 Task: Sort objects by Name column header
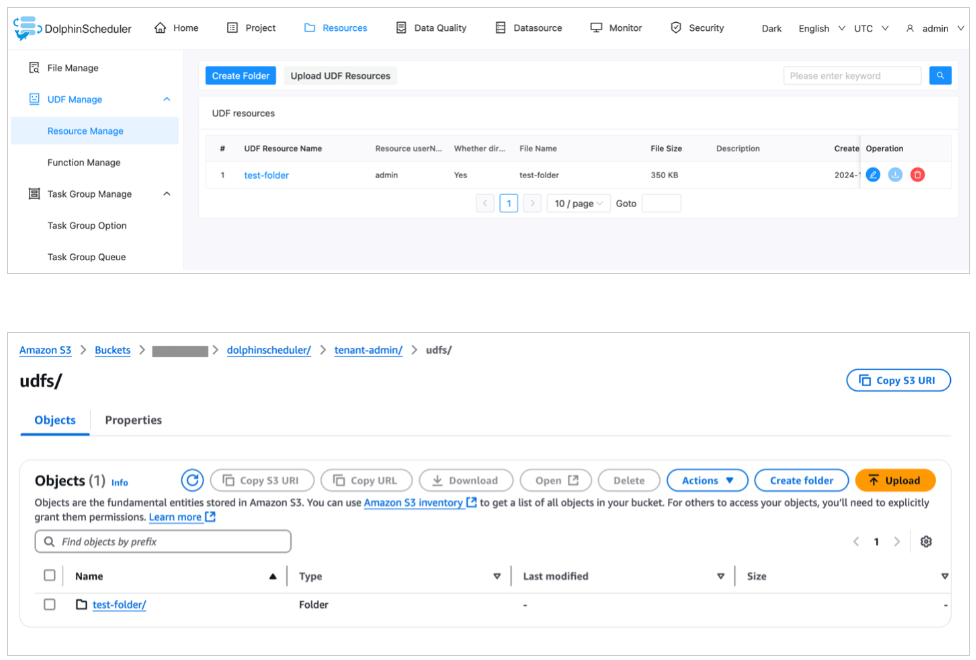point(89,576)
